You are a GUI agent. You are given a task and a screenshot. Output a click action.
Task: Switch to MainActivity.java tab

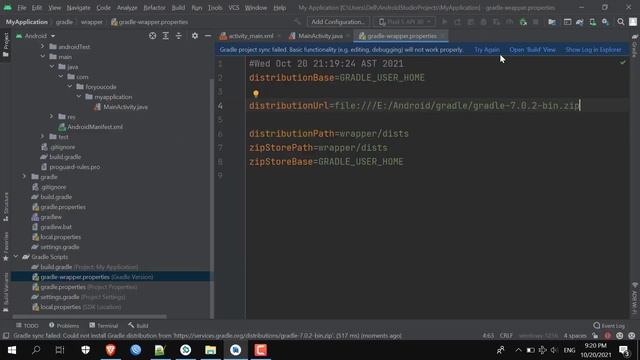tap(320, 36)
